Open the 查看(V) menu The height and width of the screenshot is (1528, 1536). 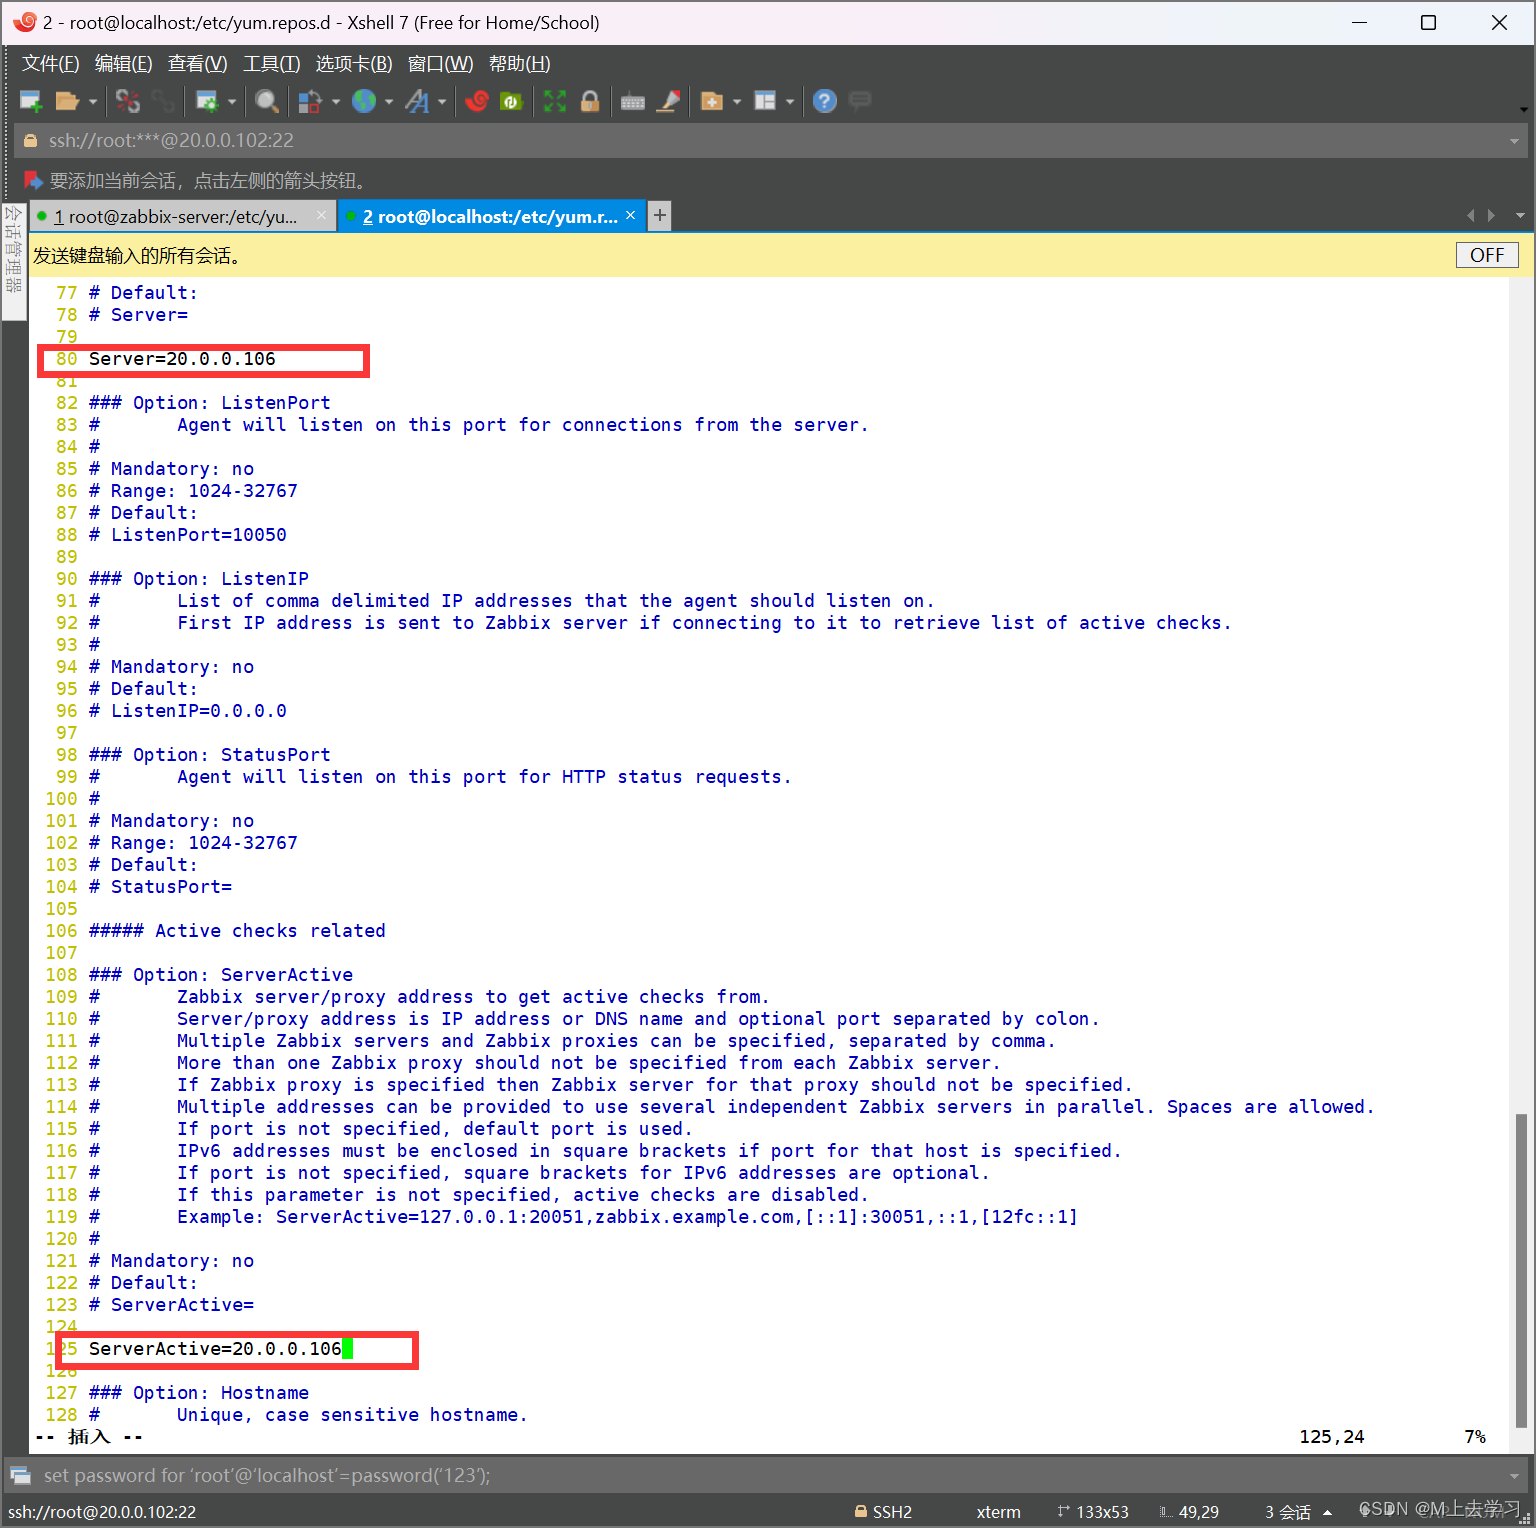click(x=197, y=64)
